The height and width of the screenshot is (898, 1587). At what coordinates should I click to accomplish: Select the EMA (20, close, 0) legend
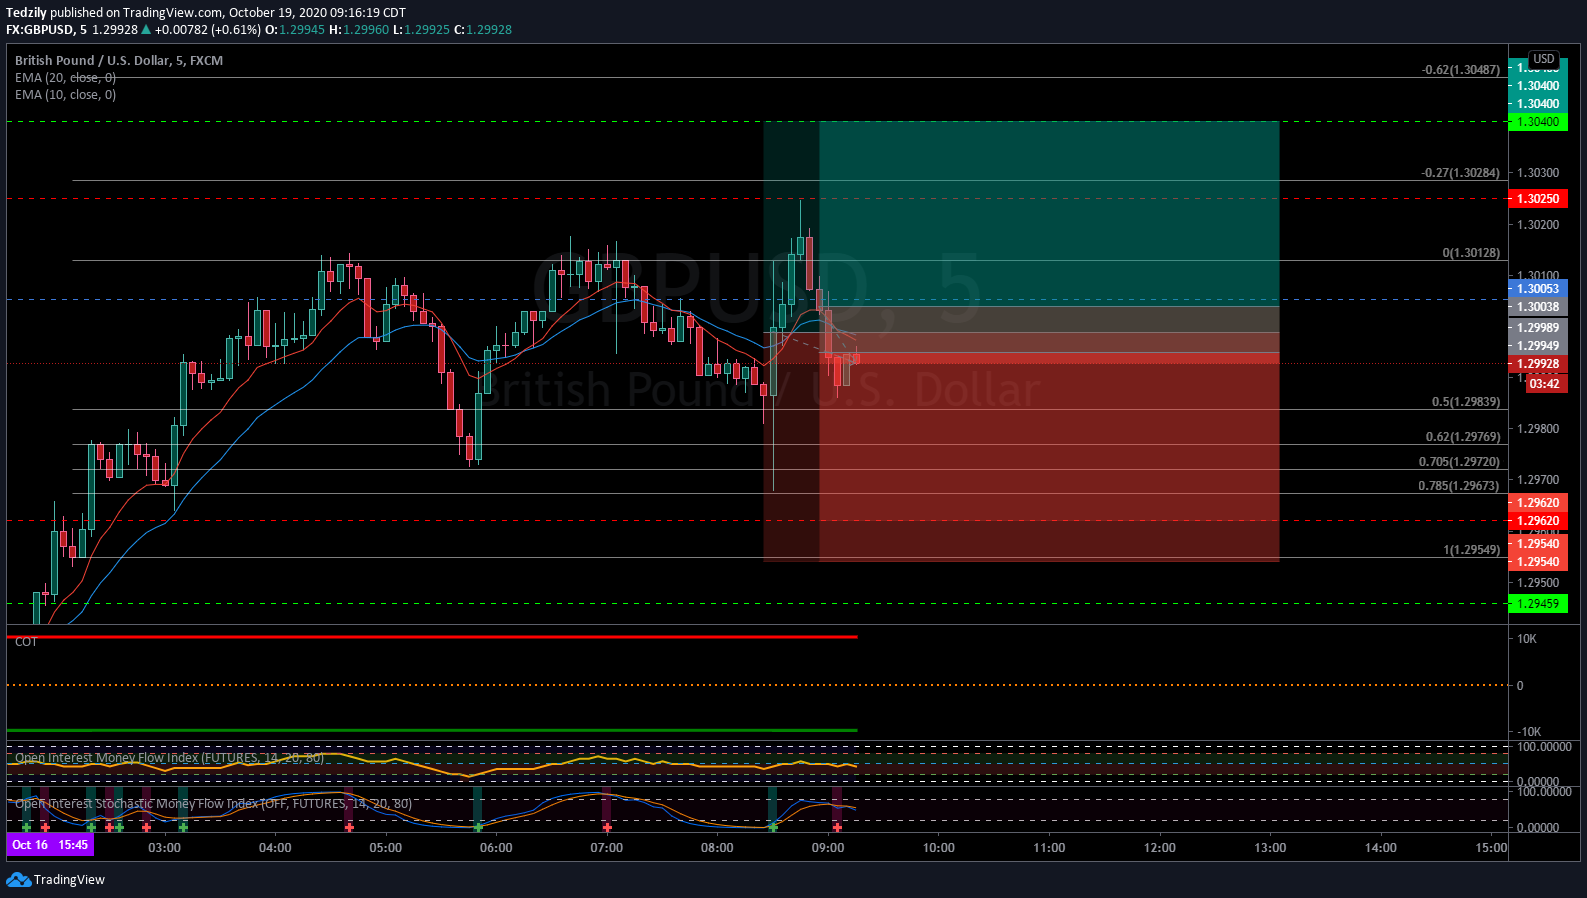click(x=65, y=78)
